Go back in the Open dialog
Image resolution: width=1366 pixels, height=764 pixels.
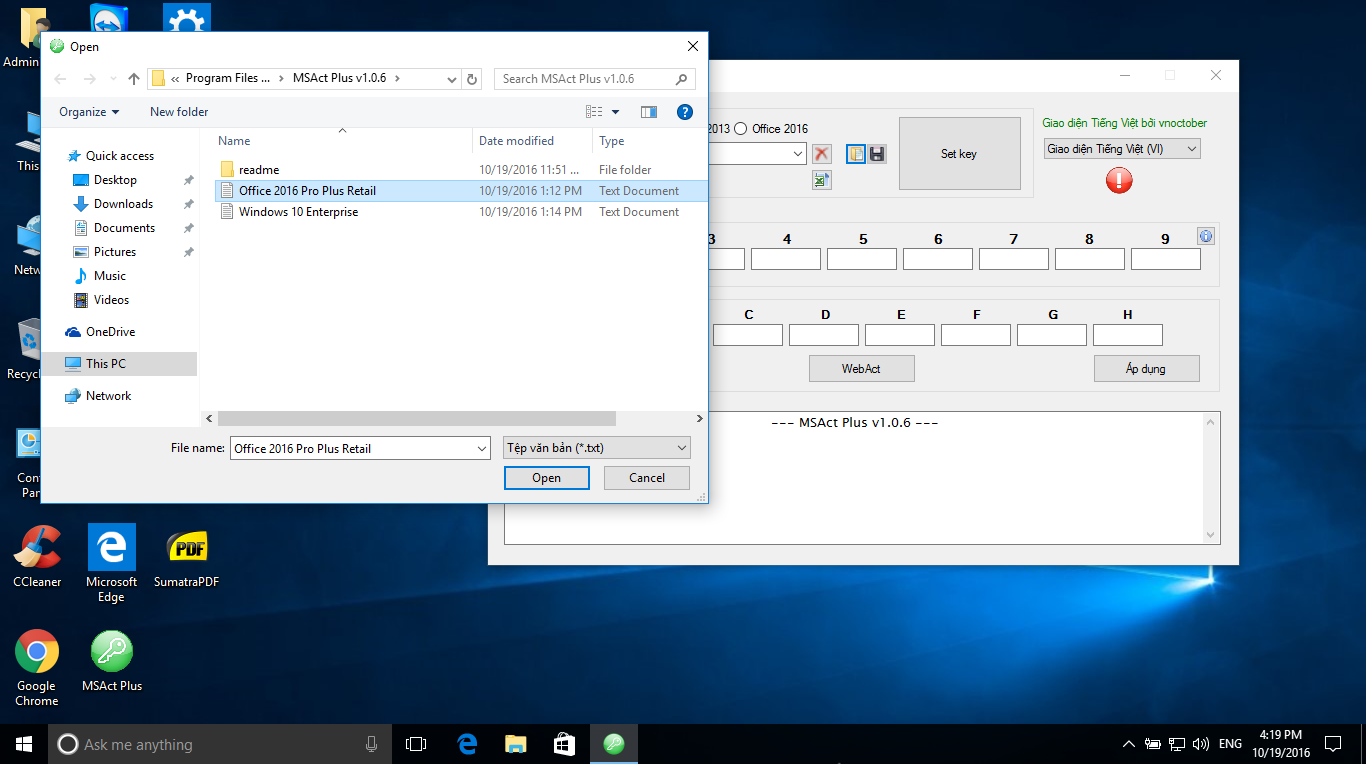tap(60, 79)
